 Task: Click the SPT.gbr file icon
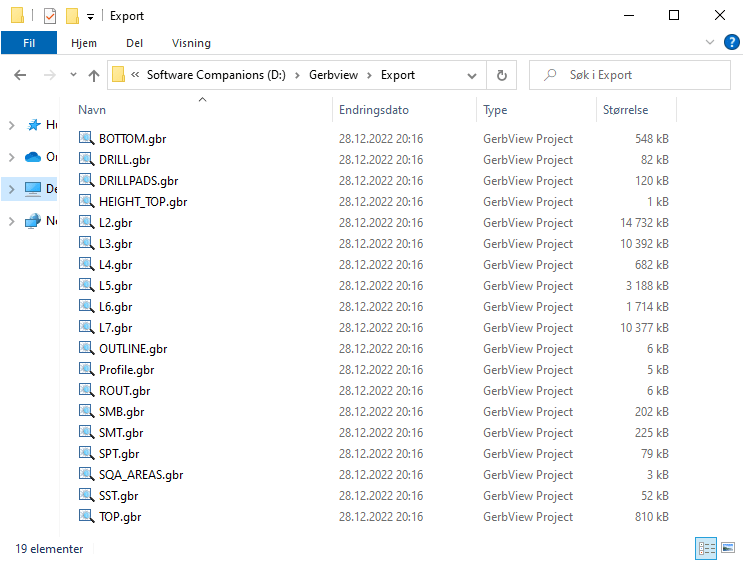tap(86, 453)
